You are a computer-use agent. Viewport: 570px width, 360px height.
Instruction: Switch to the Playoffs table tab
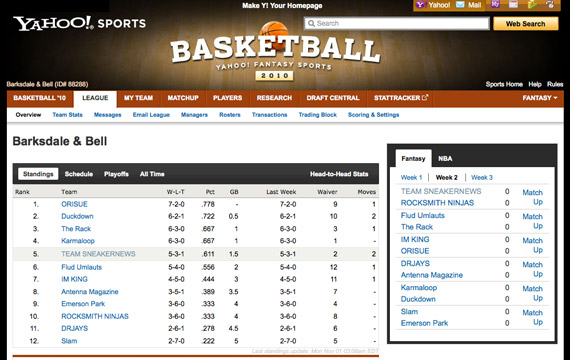pos(116,174)
